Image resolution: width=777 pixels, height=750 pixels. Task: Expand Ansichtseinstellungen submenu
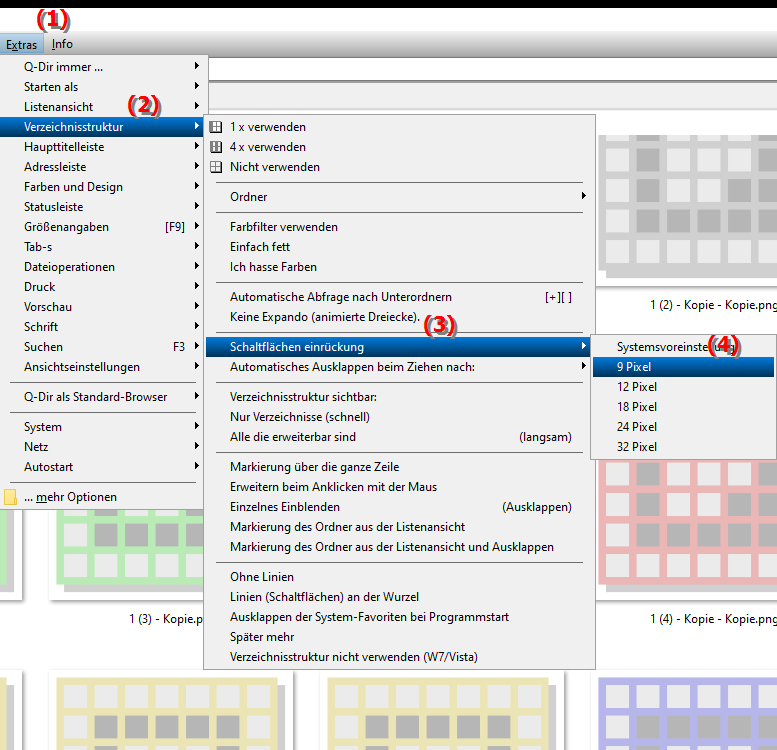[x=102, y=367]
